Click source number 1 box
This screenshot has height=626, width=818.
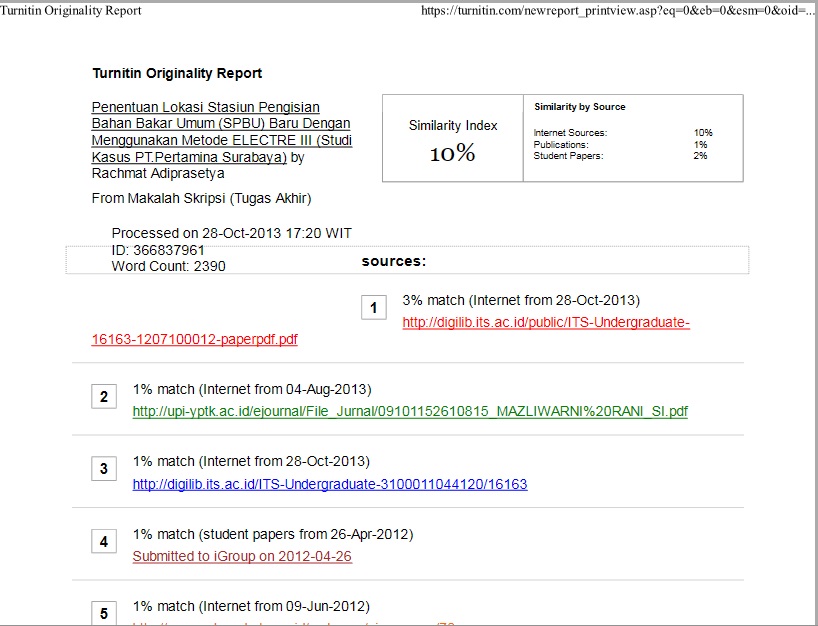point(373,308)
